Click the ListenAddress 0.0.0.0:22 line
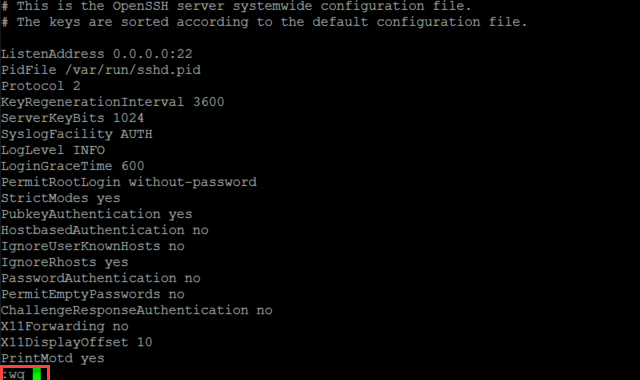This screenshot has width=640, height=380. pyautogui.click(x=96, y=54)
